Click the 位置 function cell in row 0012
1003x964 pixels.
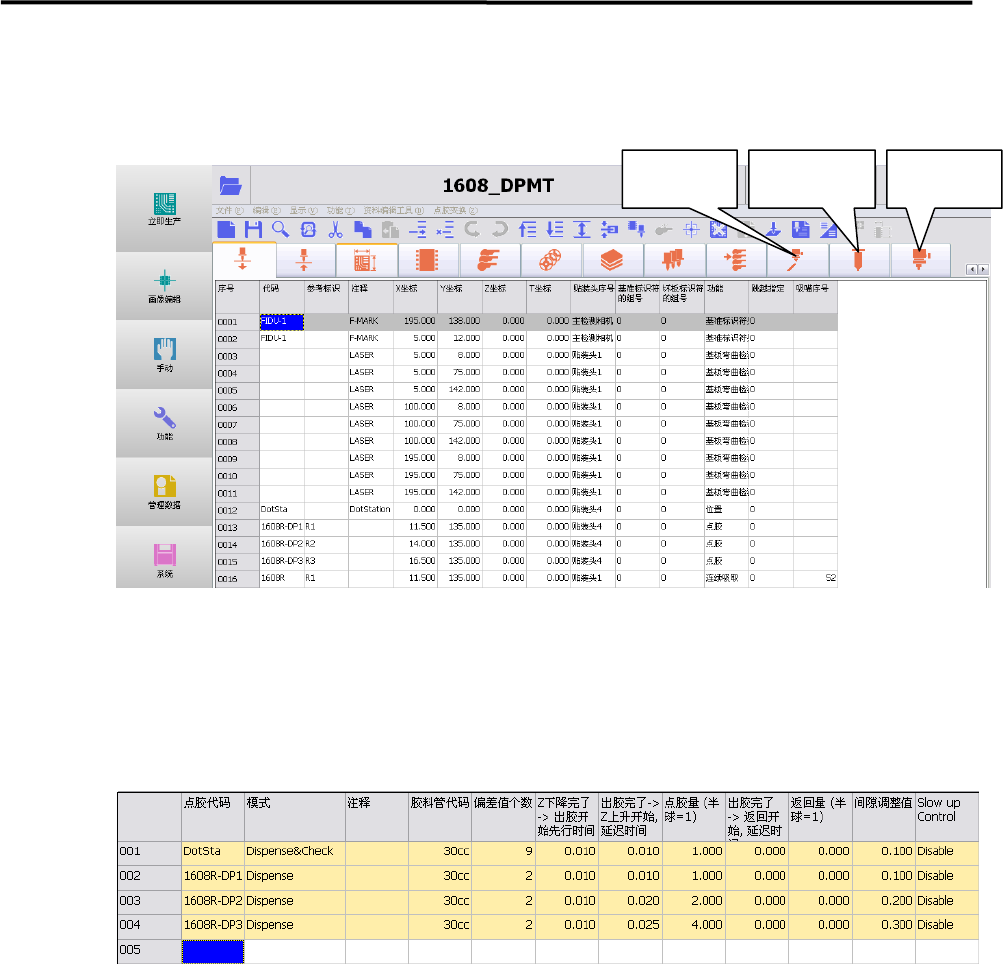(x=726, y=509)
